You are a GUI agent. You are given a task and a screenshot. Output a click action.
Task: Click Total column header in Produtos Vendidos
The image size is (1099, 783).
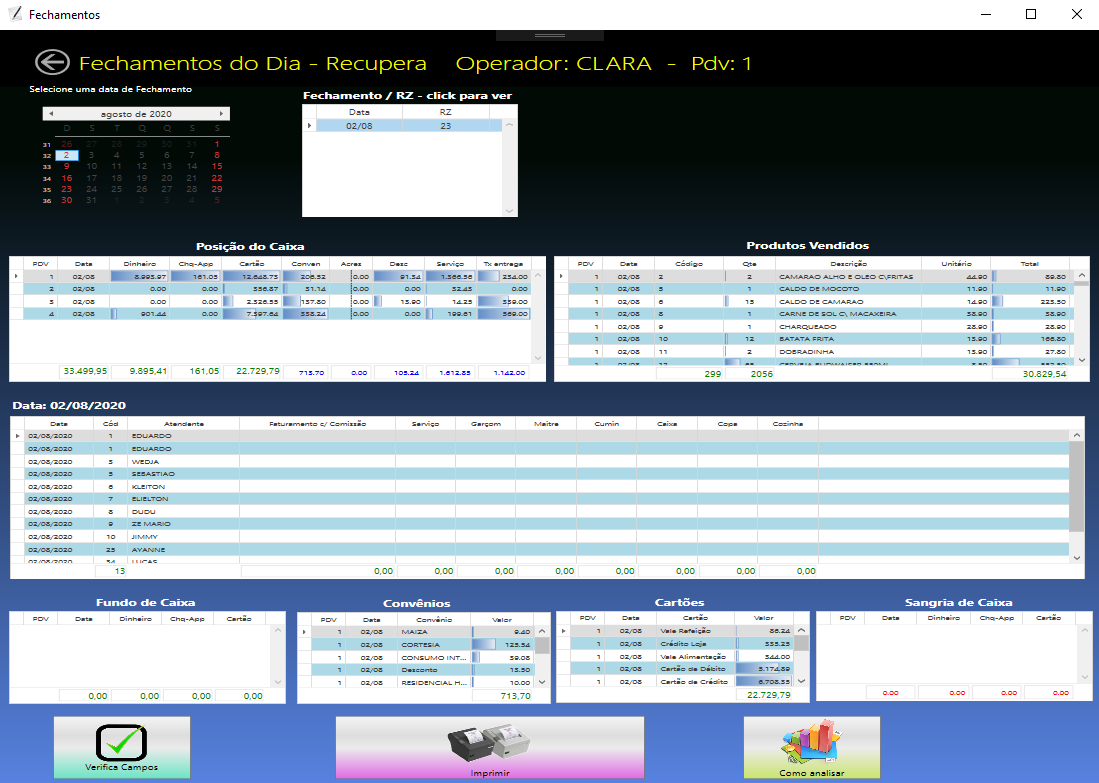[x=1030, y=264]
